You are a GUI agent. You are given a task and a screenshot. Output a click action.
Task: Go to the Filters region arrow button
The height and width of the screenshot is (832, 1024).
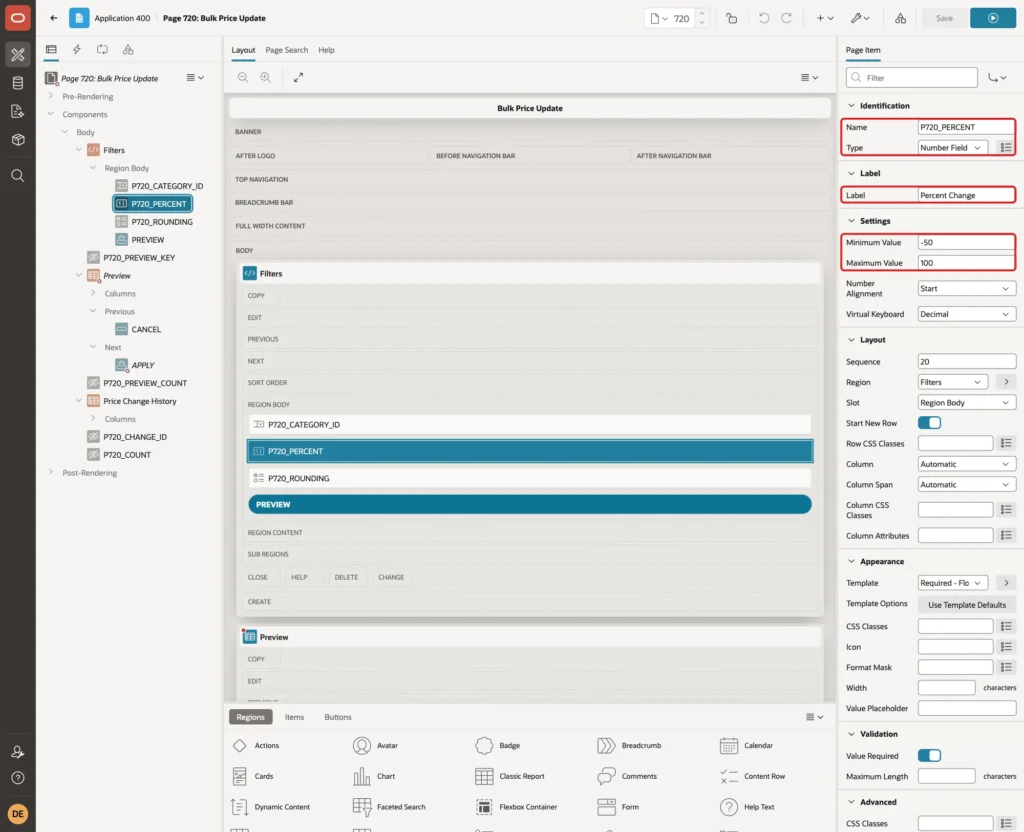coord(1006,382)
